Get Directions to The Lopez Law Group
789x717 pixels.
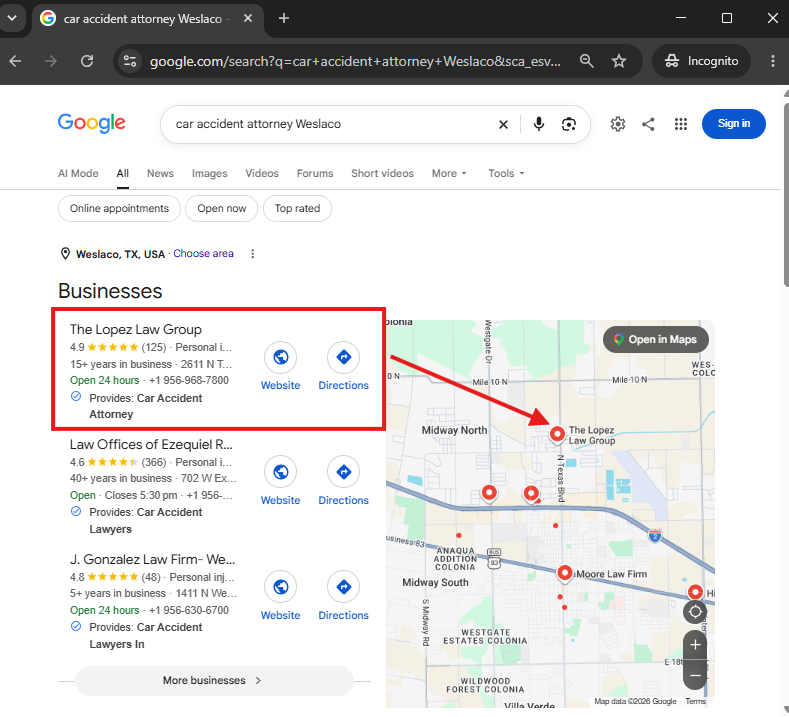[343, 366]
